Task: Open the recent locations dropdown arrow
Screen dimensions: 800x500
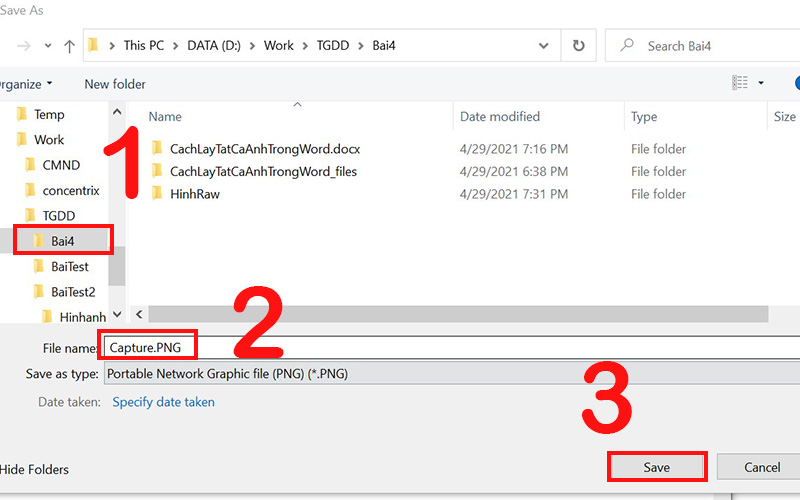Action: pyautogui.click(x=48, y=46)
